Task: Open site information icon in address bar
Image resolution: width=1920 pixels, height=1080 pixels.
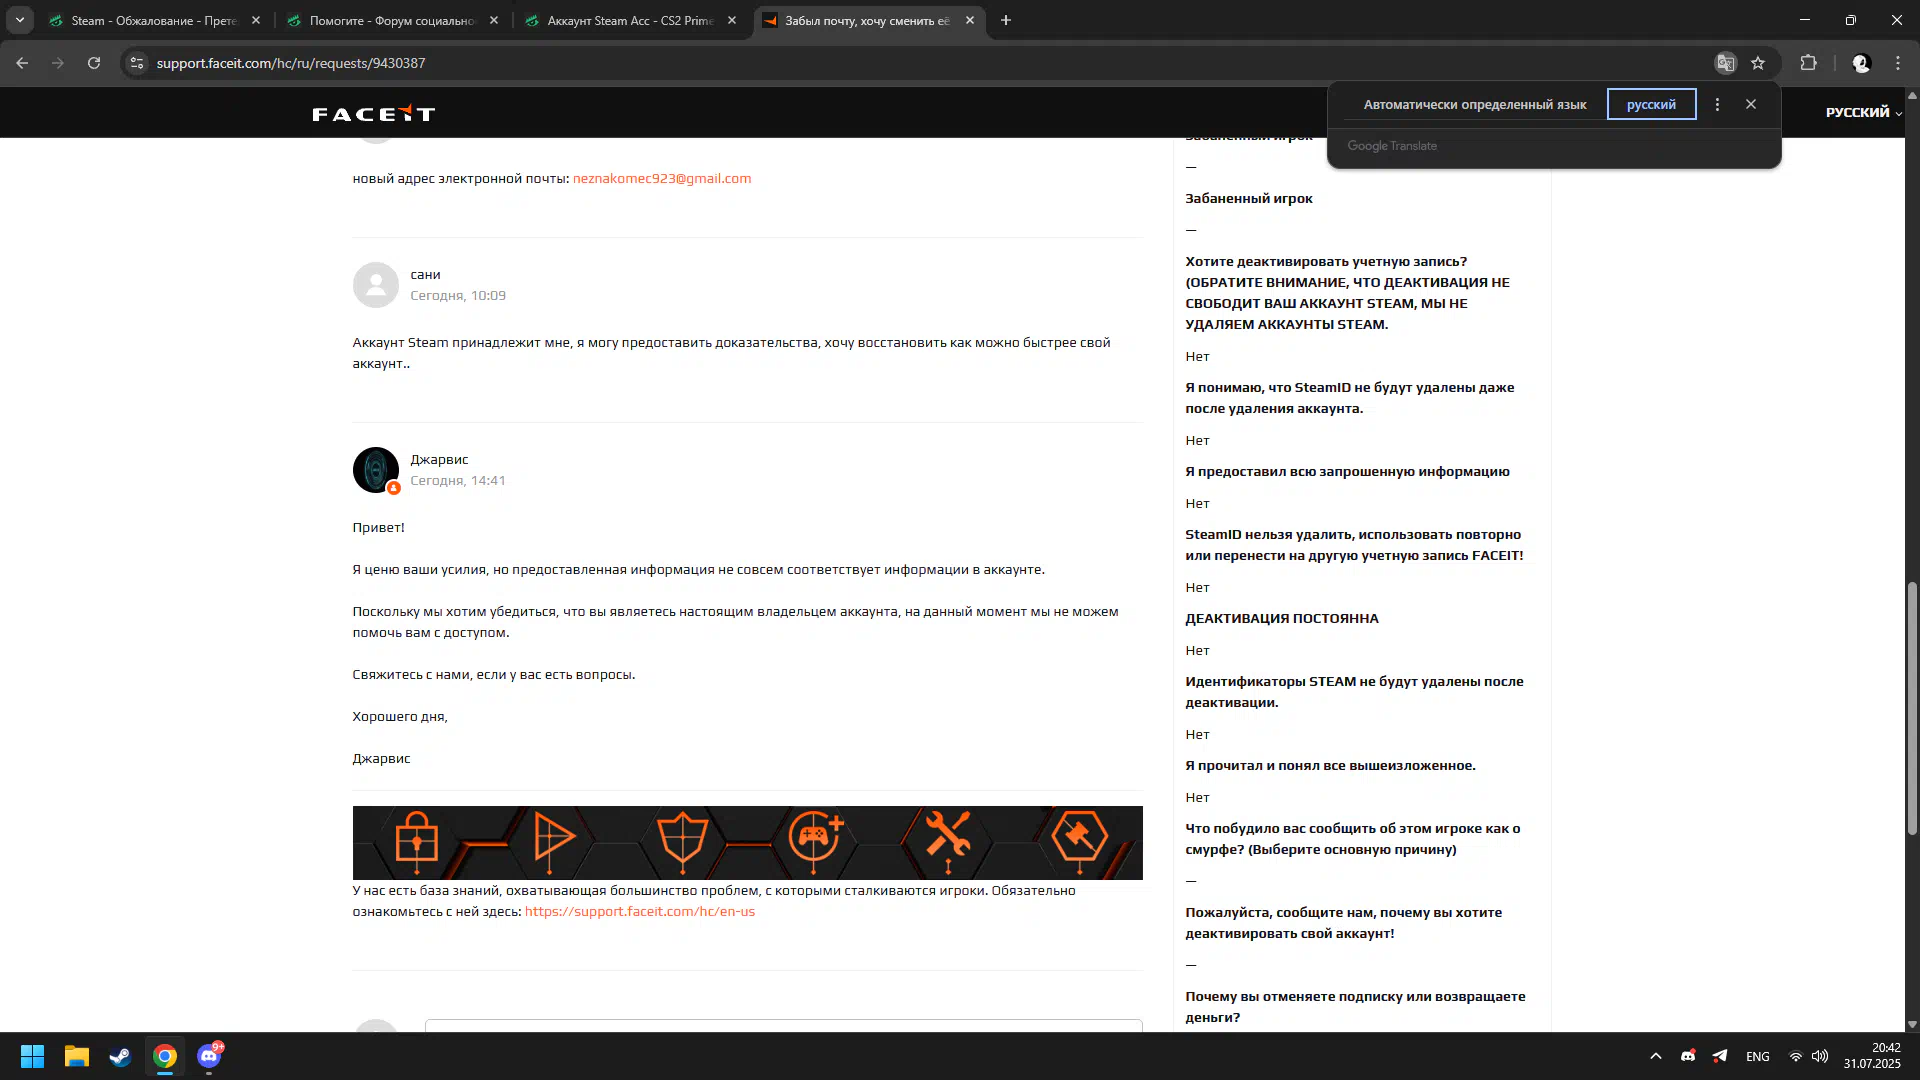Action: [x=137, y=63]
